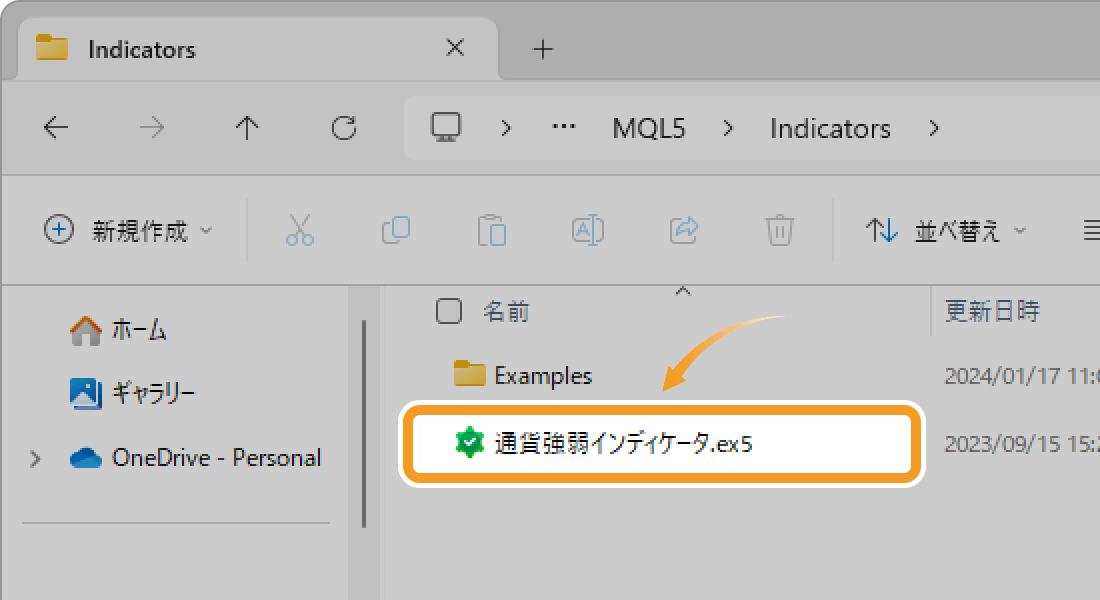
Task: Open ギャラリー in the navigation pane
Action: [x=133, y=393]
